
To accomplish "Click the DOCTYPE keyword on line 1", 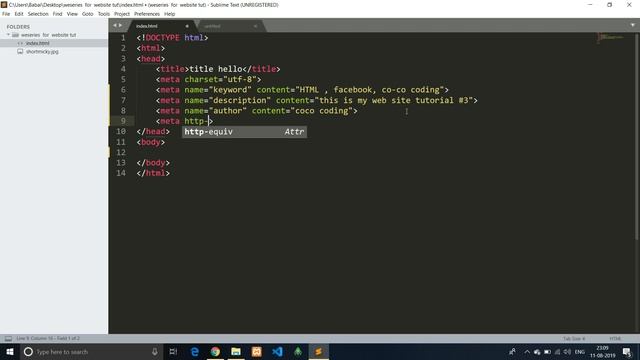I will pyautogui.click(x=162, y=38).
